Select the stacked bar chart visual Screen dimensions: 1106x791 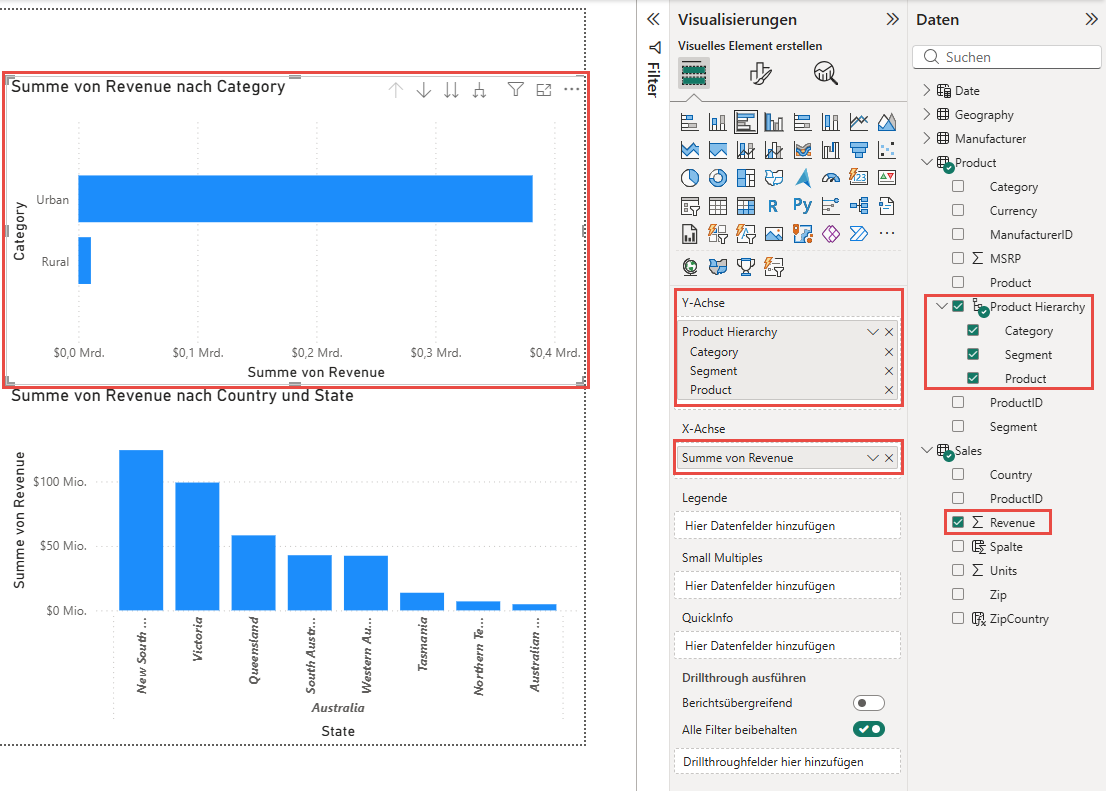689,122
